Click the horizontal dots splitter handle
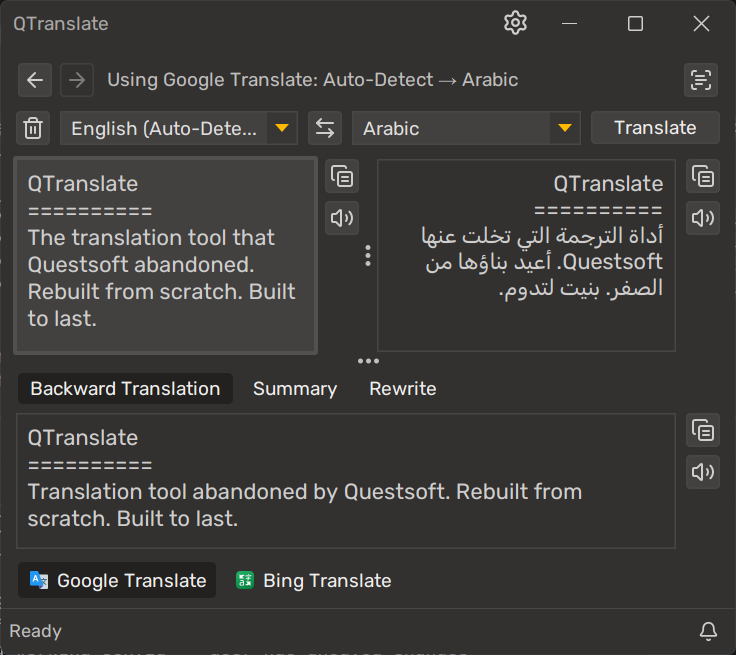The height and width of the screenshot is (655, 736). click(x=368, y=361)
